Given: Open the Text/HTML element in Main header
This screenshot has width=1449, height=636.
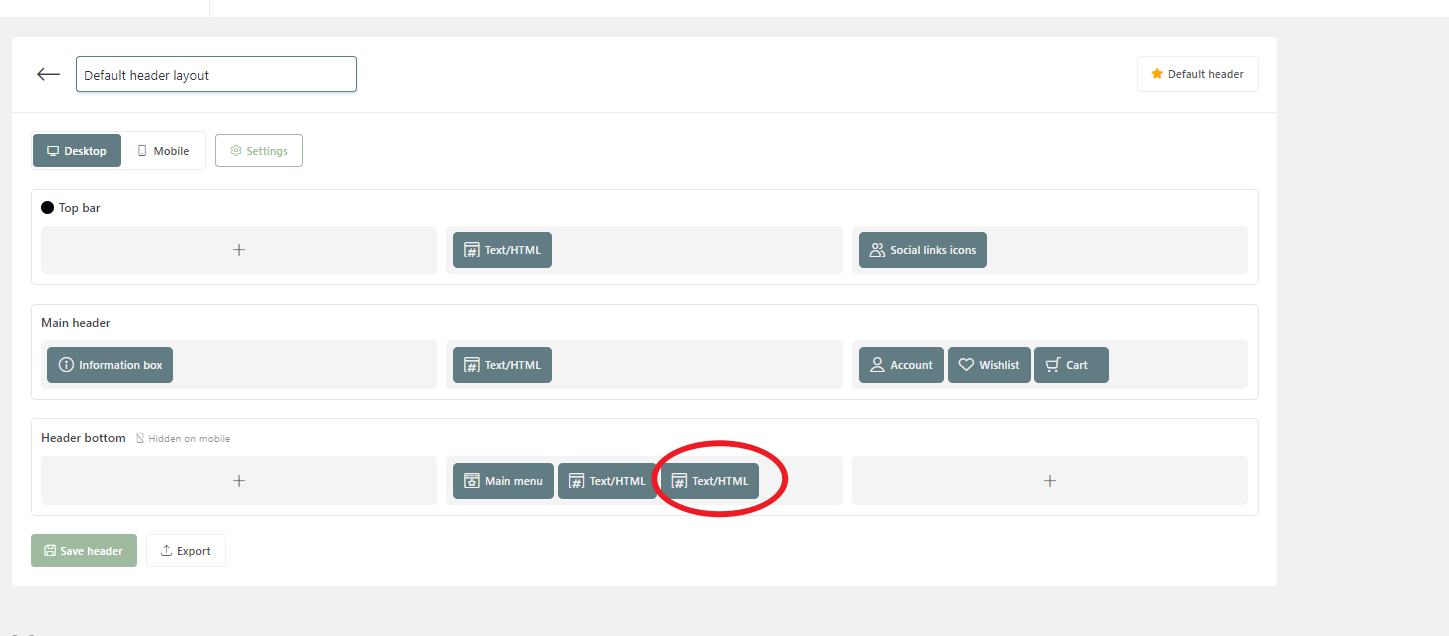Looking at the screenshot, I should (x=501, y=364).
